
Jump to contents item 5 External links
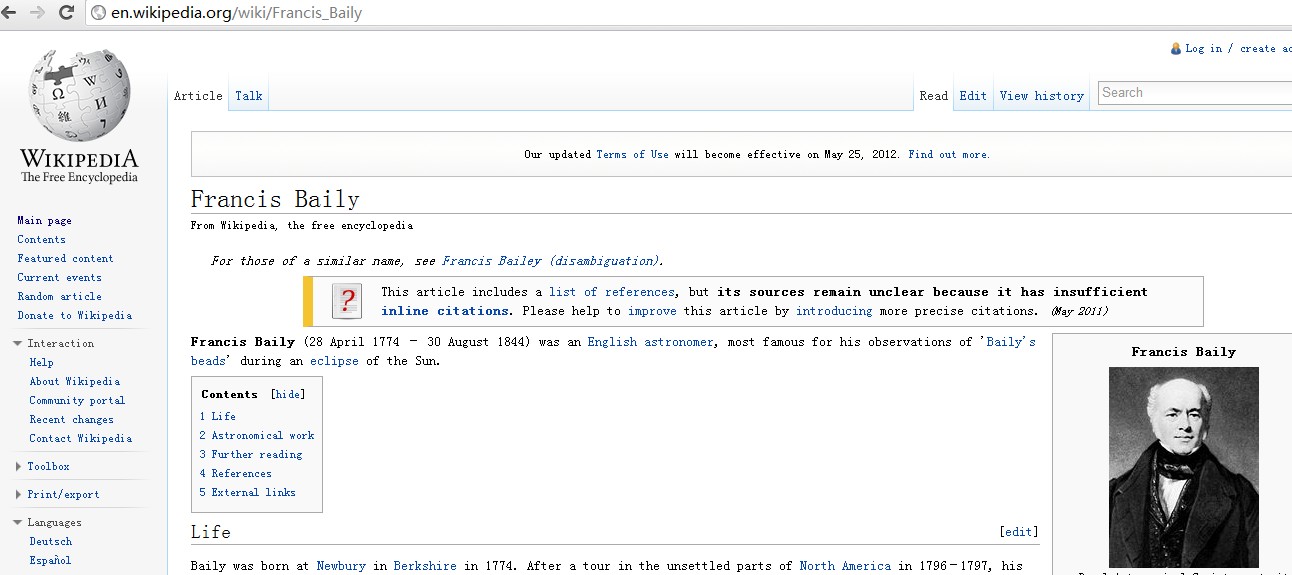pos(247,492)
